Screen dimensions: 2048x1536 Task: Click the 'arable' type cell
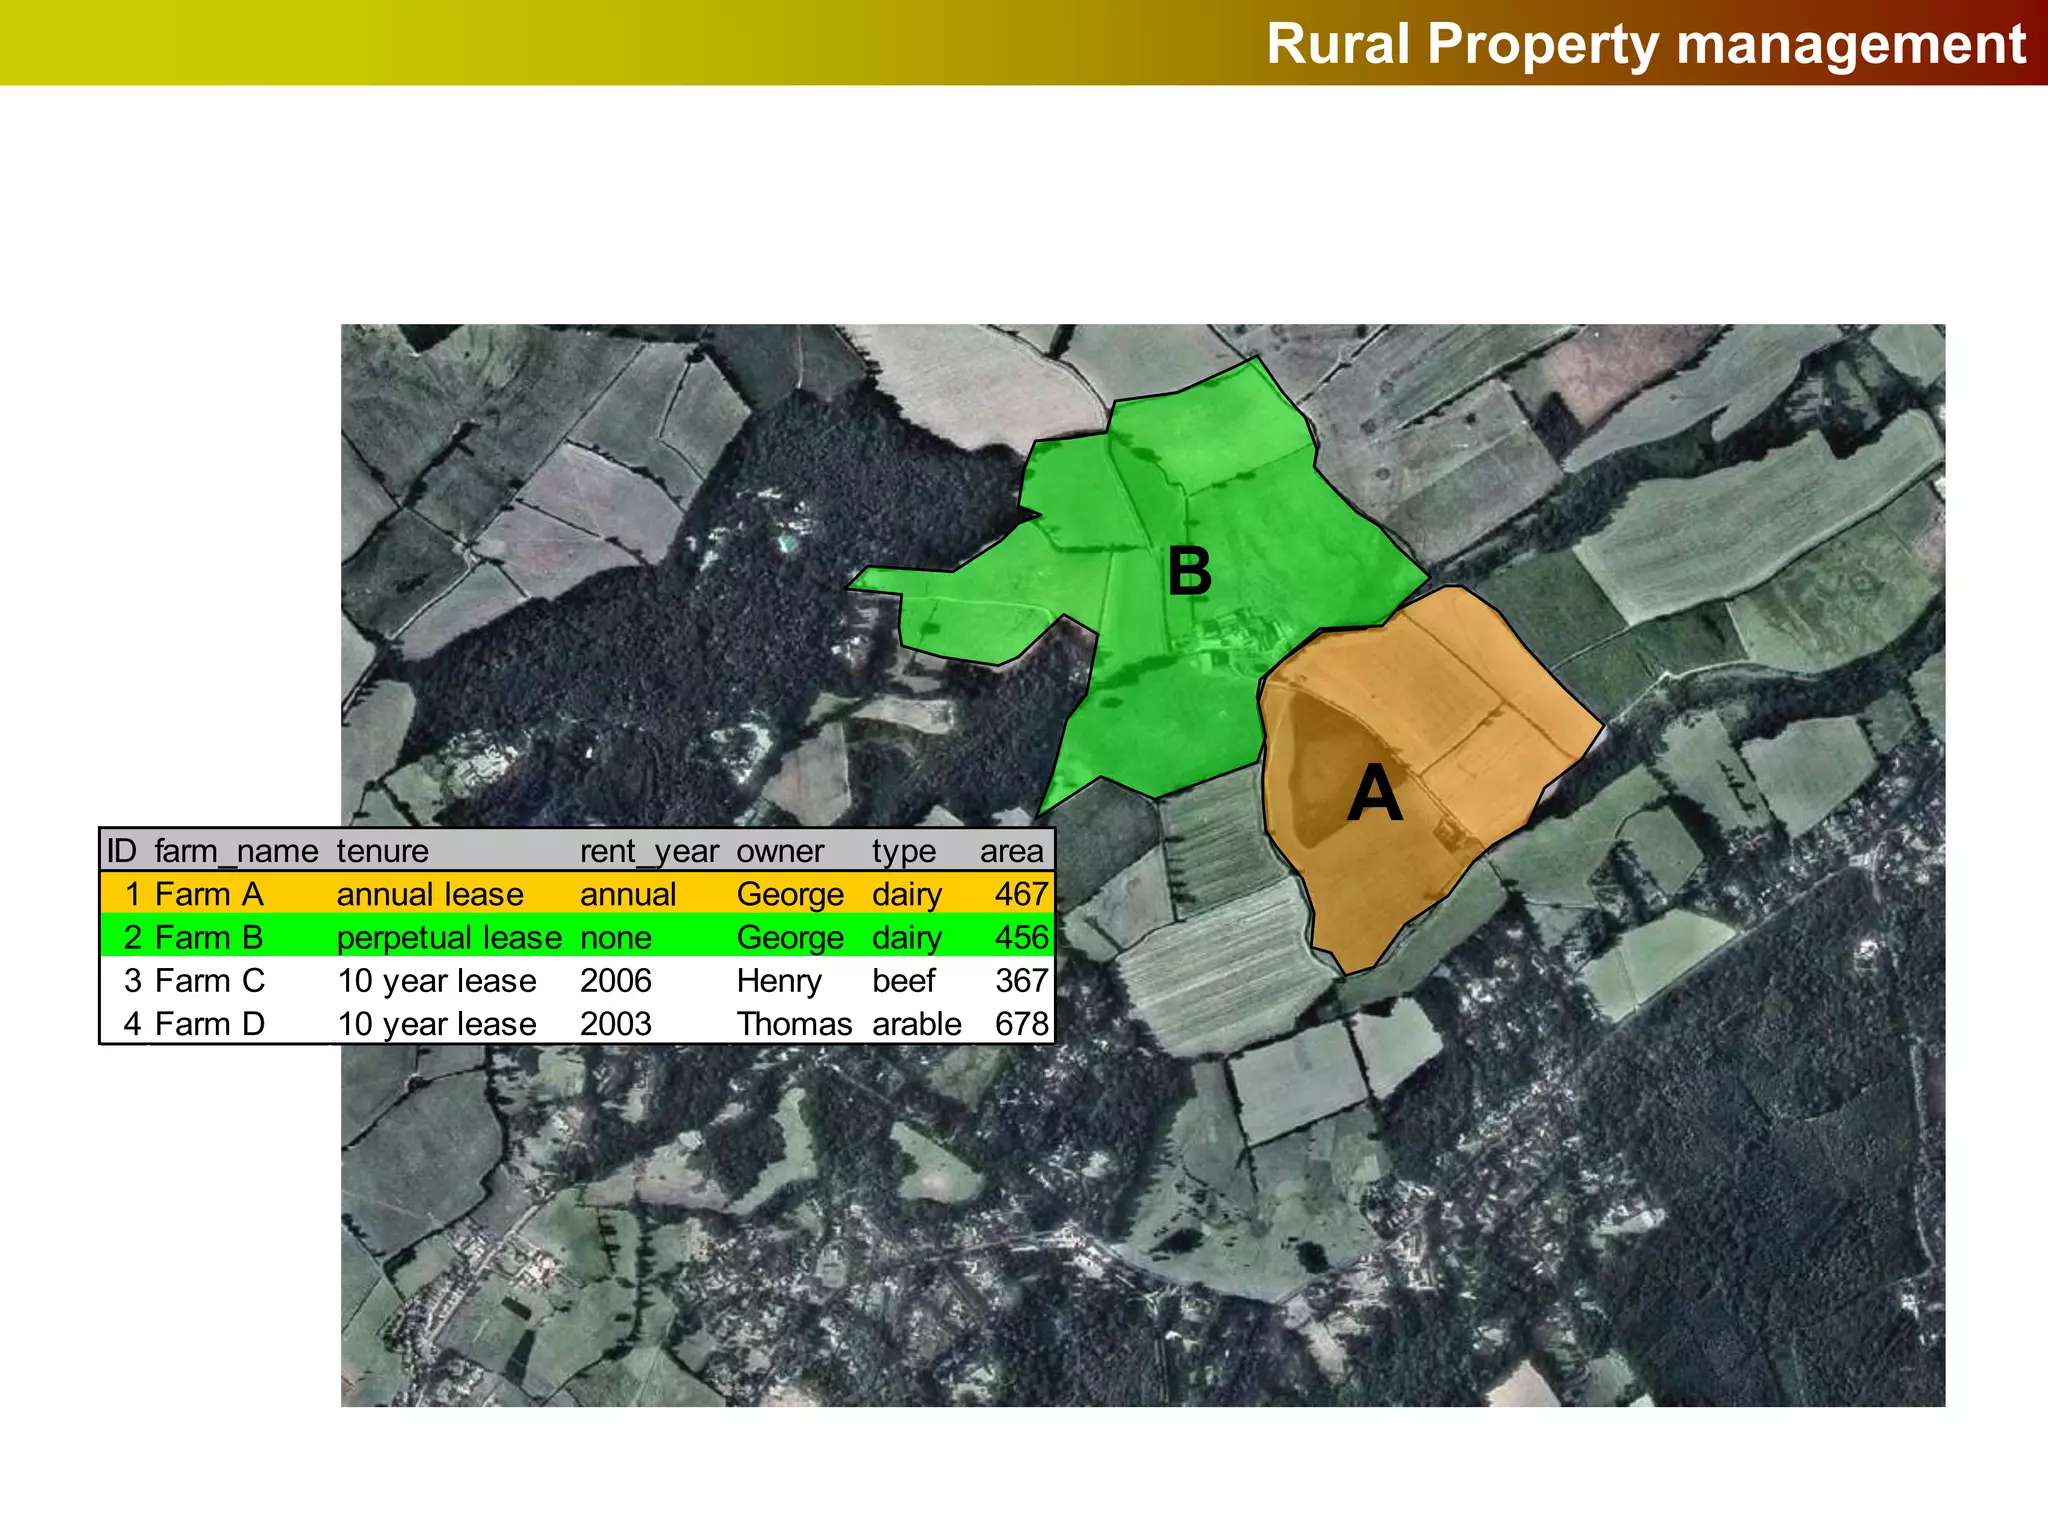click(916, 1024)
